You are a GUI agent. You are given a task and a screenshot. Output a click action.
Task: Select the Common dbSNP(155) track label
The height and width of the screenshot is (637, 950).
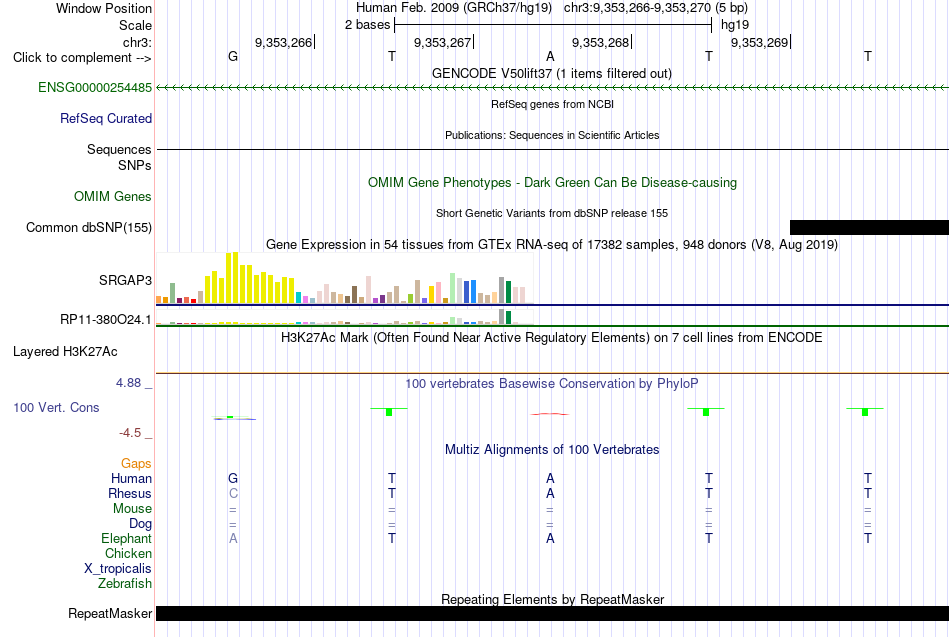(x=89, y=228)
